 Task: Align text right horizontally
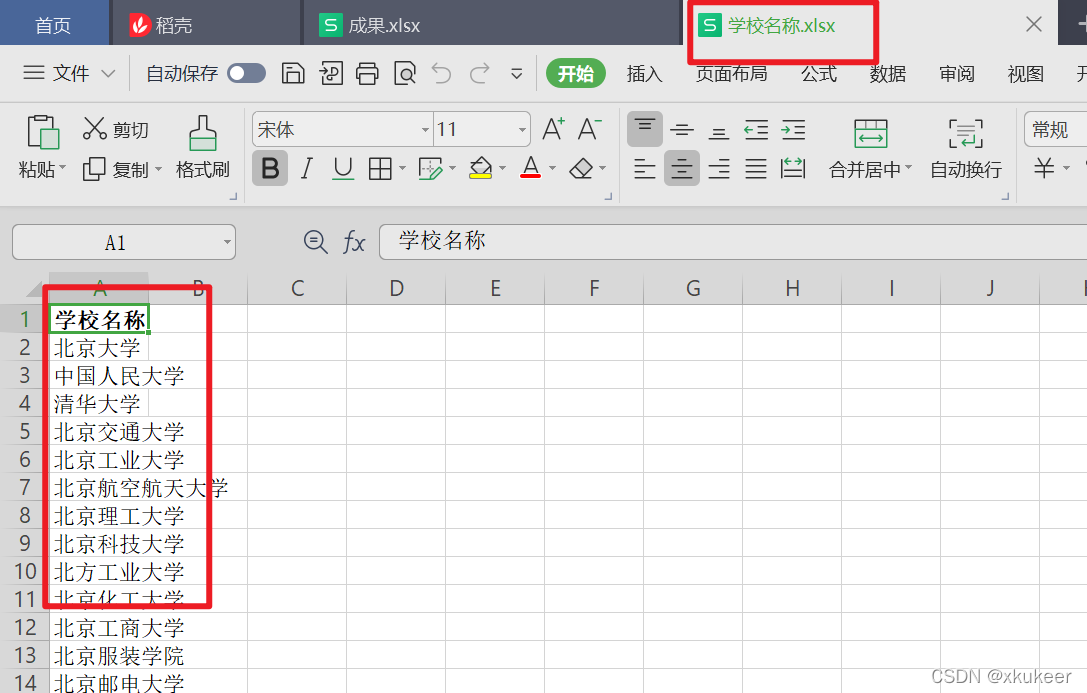(x=719, y=168)
